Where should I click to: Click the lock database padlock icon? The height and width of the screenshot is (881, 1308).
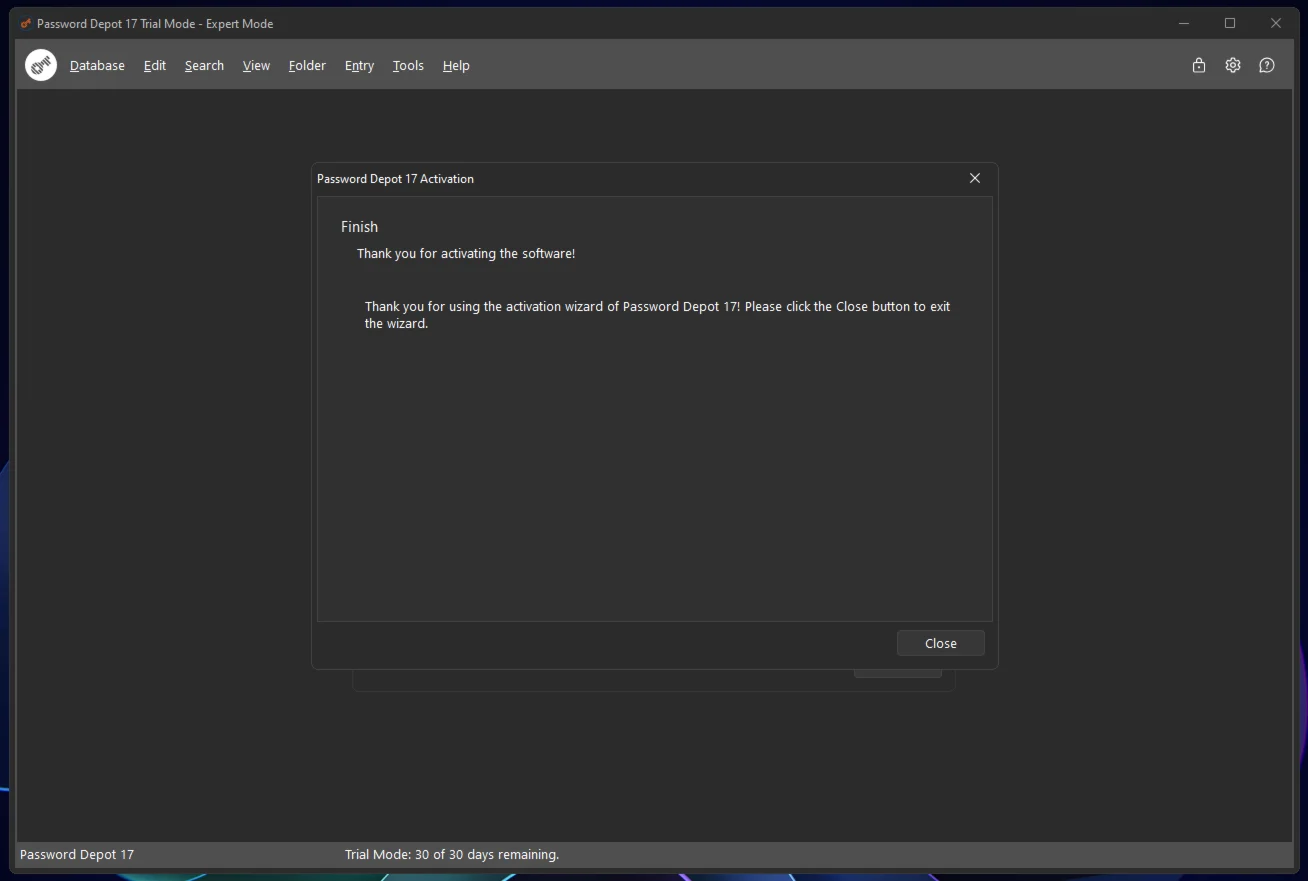click(1199, 65)
